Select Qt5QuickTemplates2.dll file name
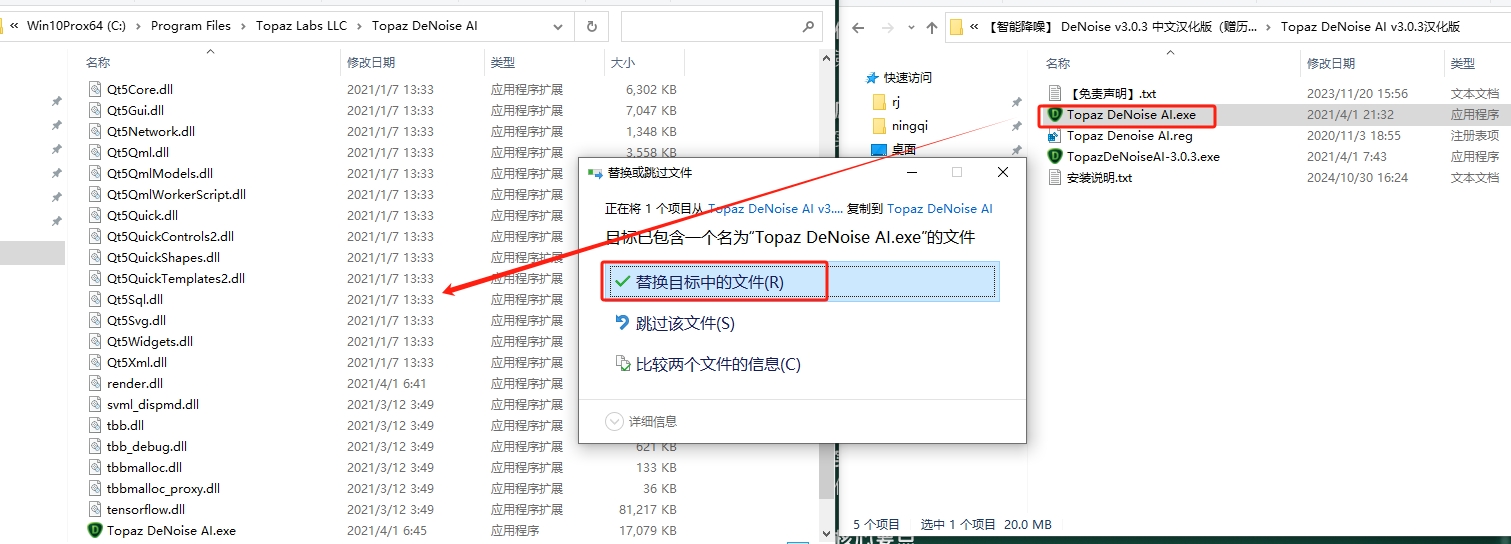1511x544 pixels. [x=176, y=278]
